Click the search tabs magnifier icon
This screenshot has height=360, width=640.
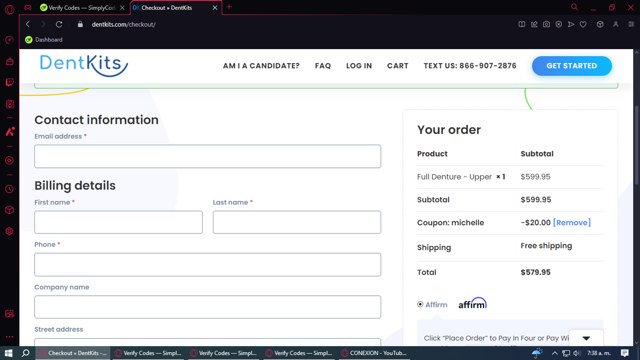(x=574, y=7)
